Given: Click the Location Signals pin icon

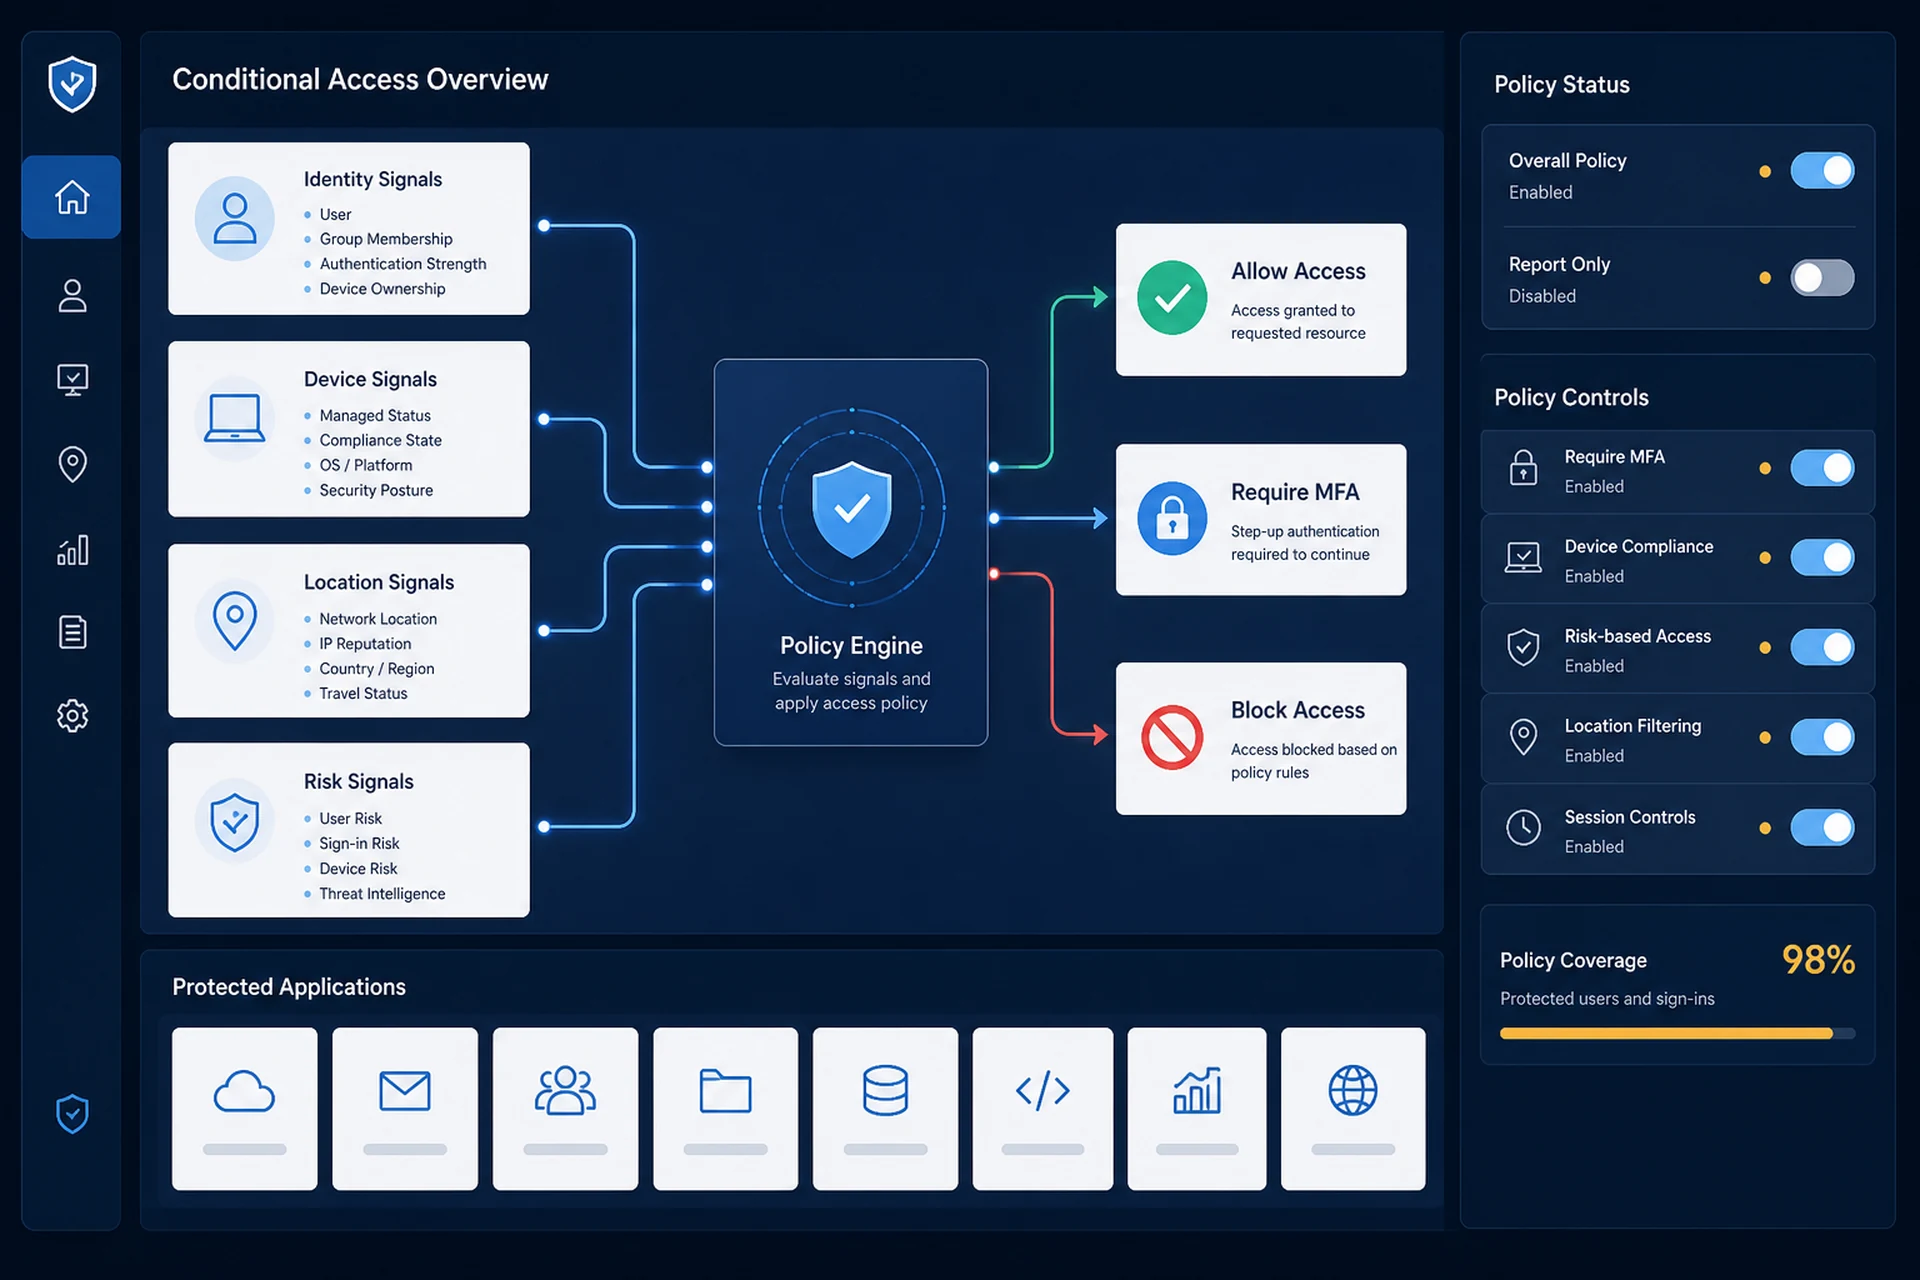Looking at the screenshot, I should pos(235,620).
